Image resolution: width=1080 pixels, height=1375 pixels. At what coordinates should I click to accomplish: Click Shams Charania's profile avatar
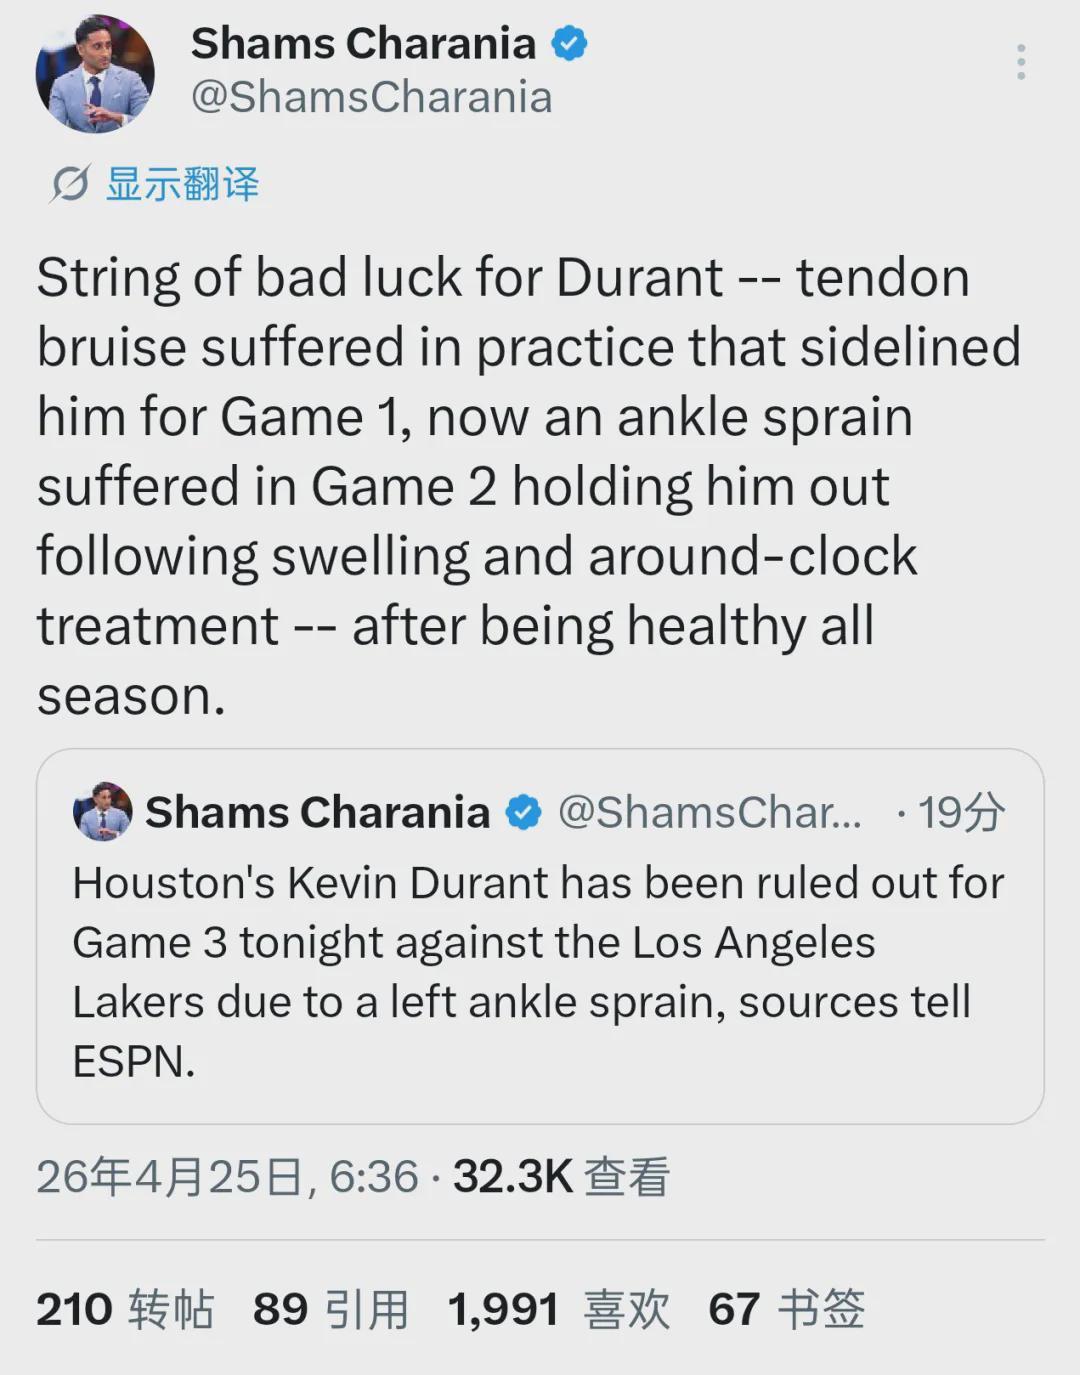coord(95,73)
